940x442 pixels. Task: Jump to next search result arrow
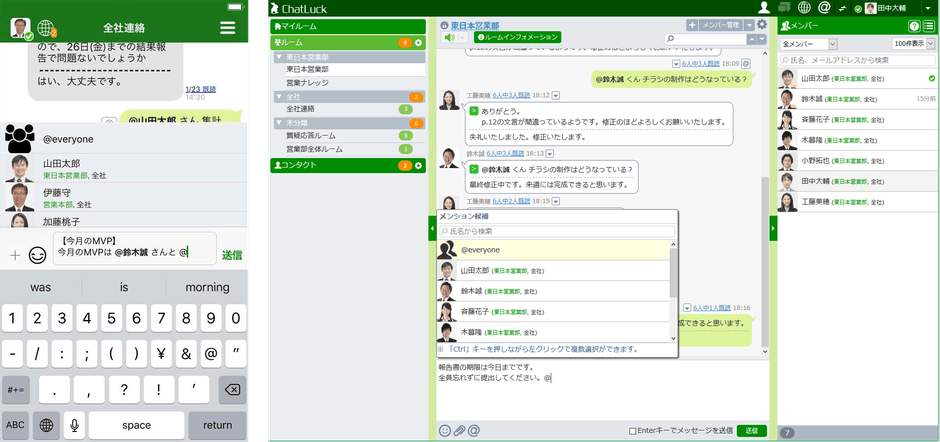click(x=762, y=39)
